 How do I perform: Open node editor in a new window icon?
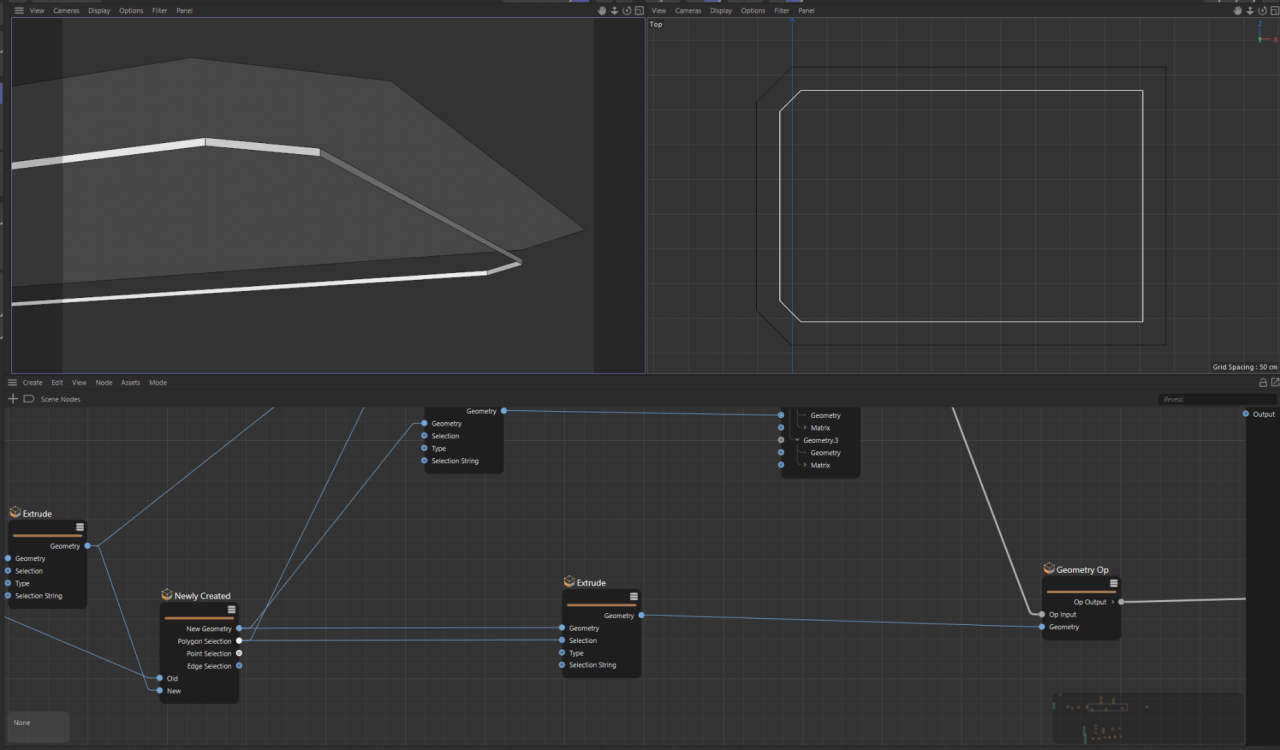pos(1275,382)
